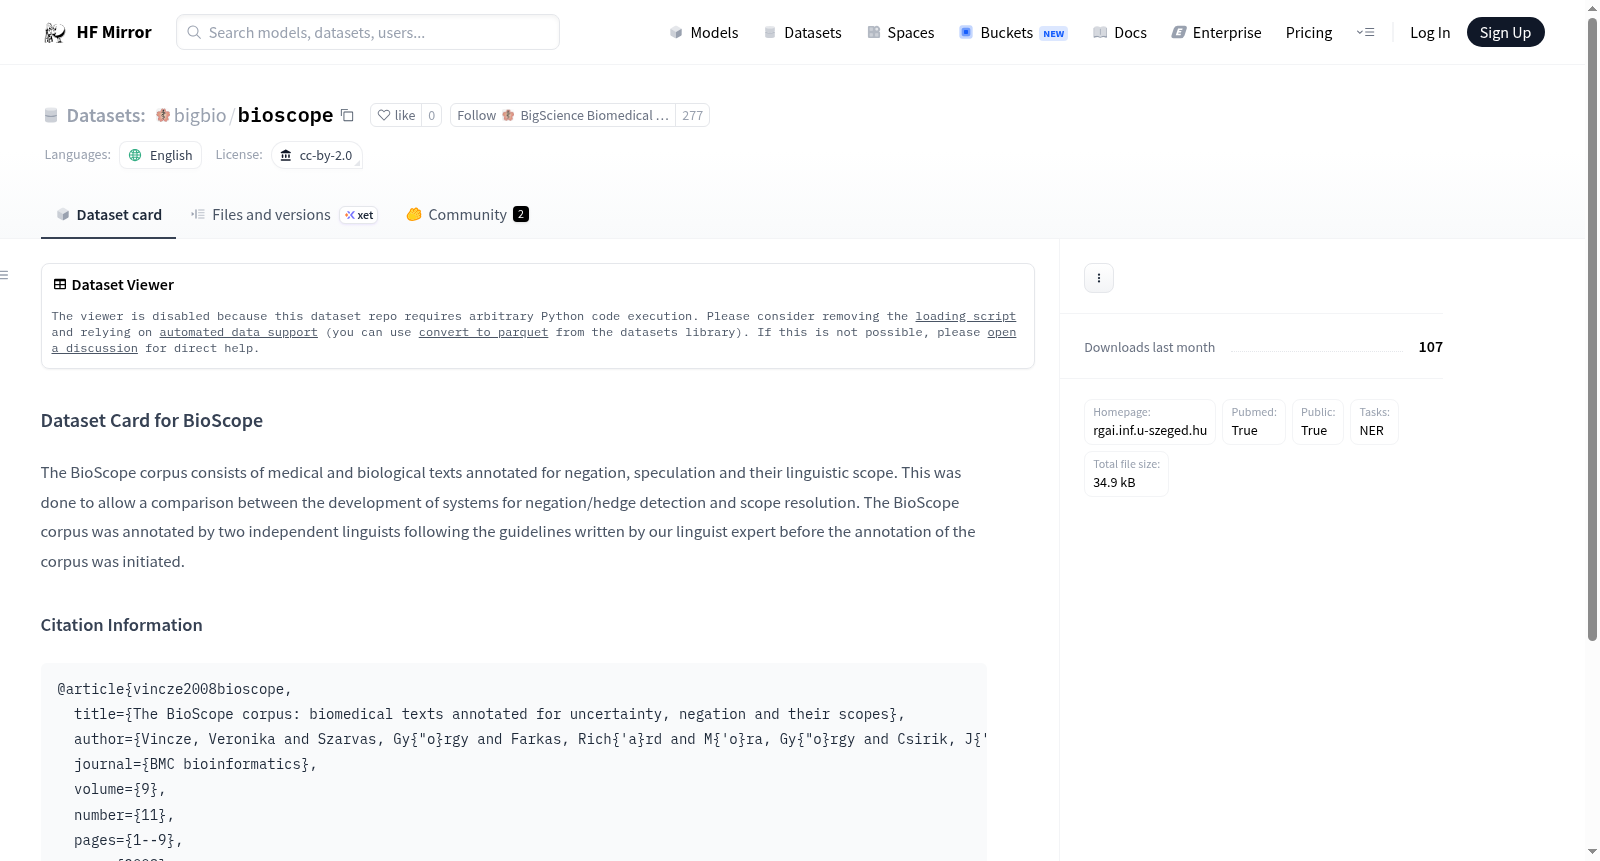Image resolution: width=1600 pixels, height=861 pixels.
Task: Click the NEW badge next to Buckets
Action: [1054, 33]
